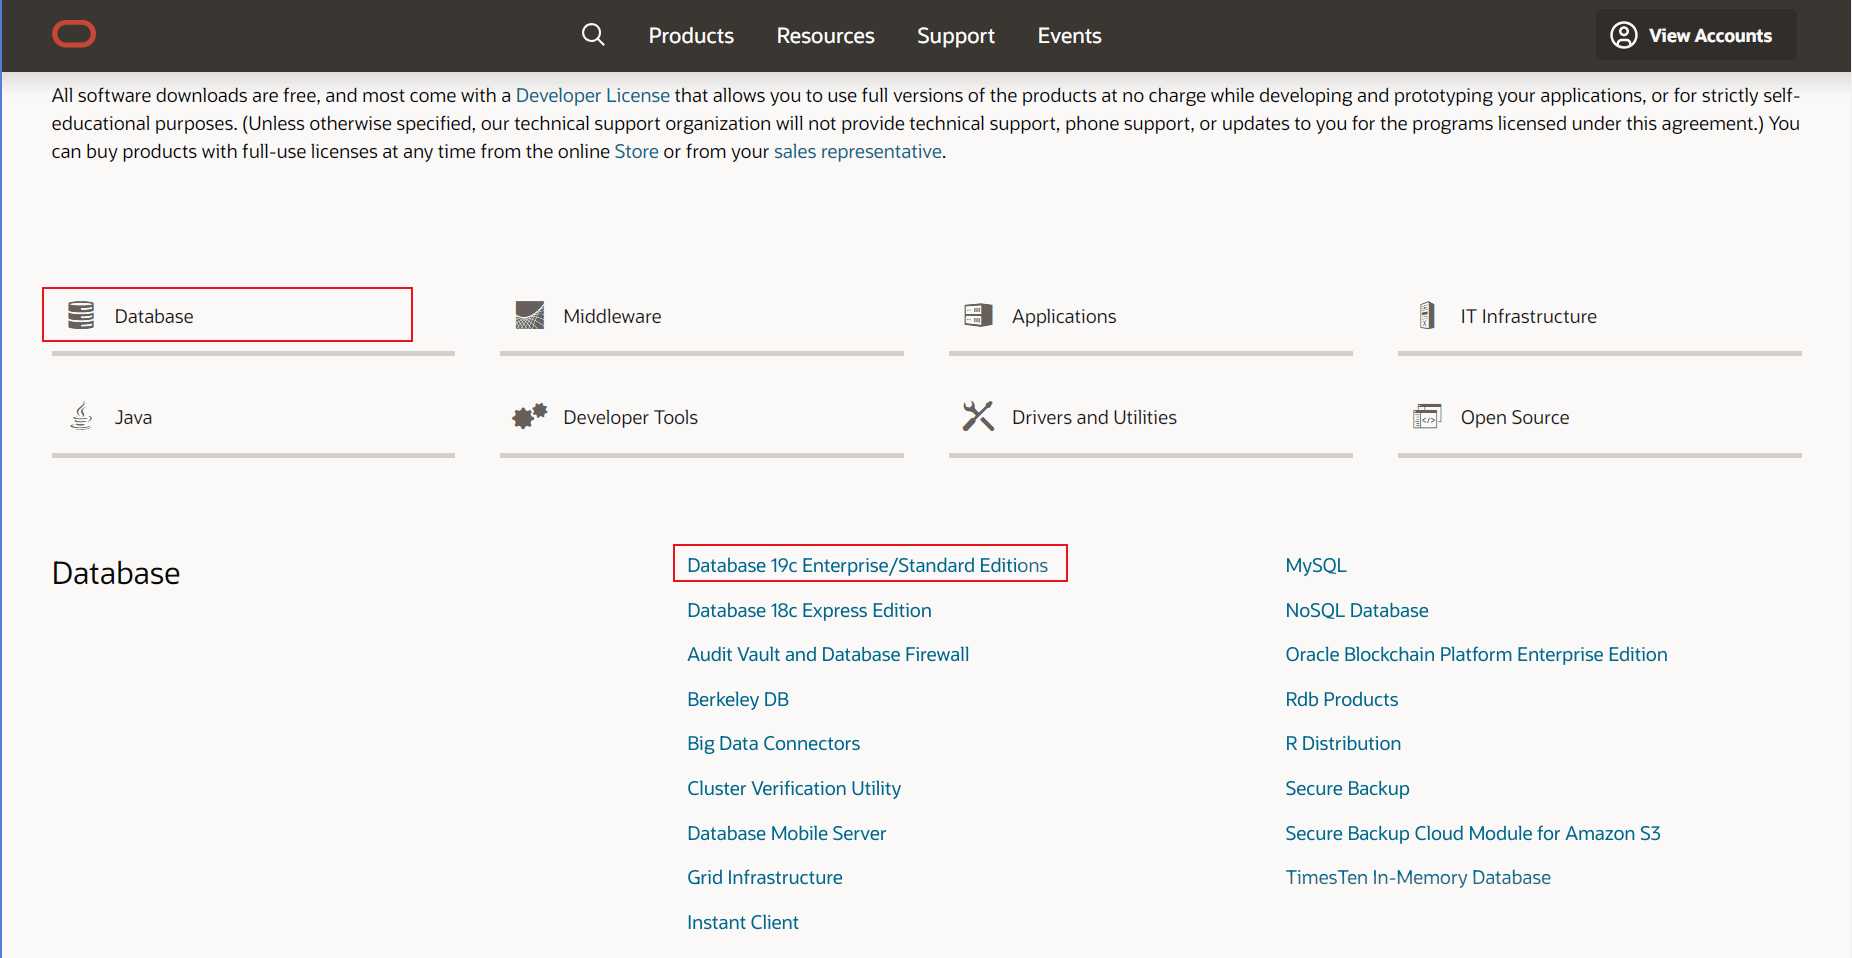The width and height of the screenshot is (1852, 958).
Task: Click the Database section heading text
Action: click(116, 573)
